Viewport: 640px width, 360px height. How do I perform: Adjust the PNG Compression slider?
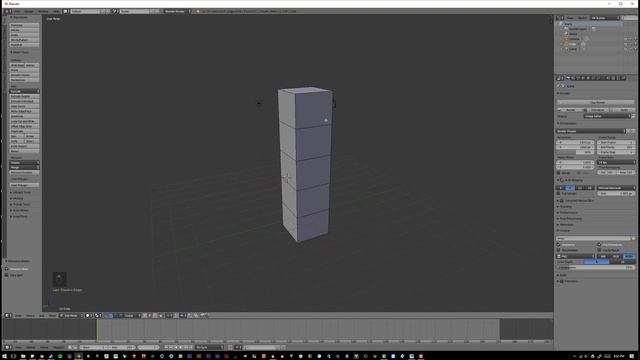pos(596,267)
